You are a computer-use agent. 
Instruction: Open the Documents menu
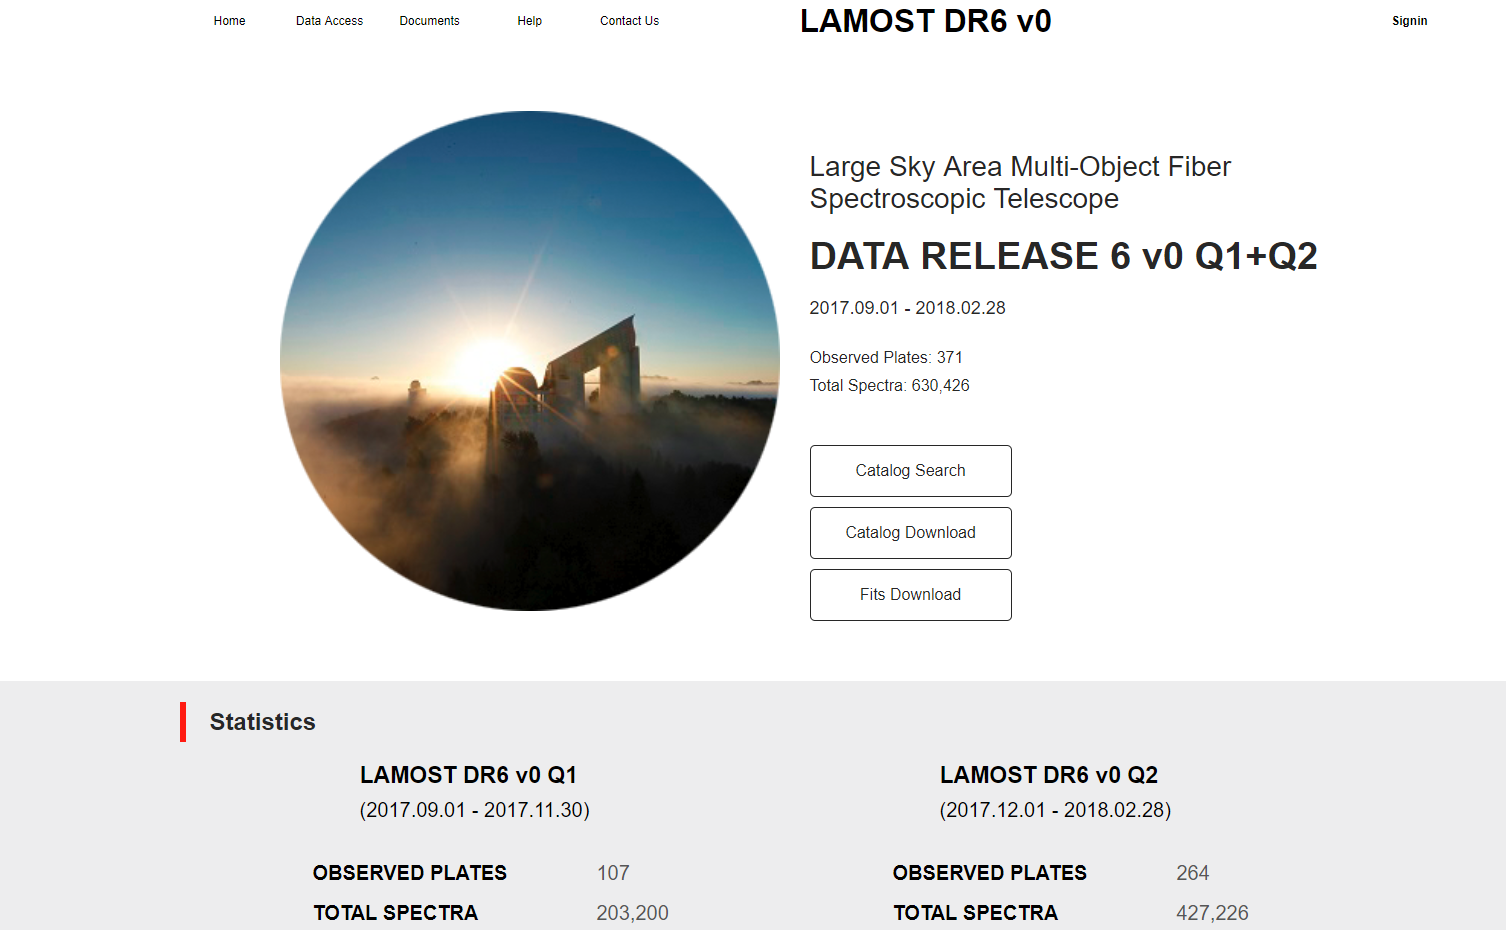429,21
